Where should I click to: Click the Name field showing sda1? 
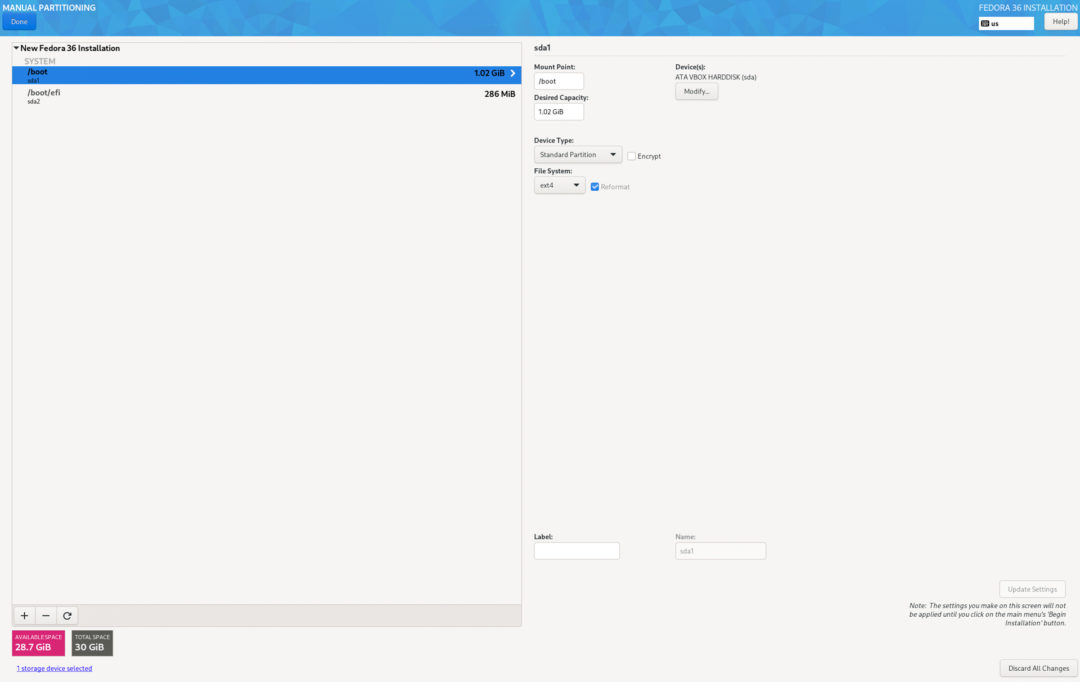coord(720,550)
